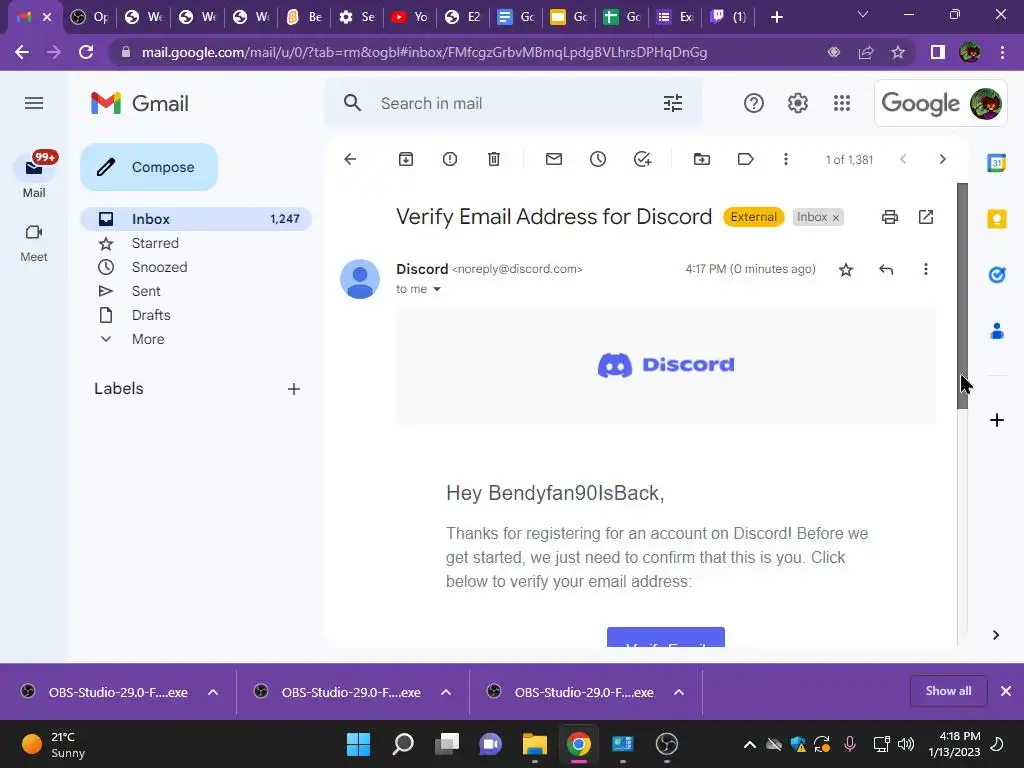
Task: Show hidden system tray icons
Action: point(750,744)
